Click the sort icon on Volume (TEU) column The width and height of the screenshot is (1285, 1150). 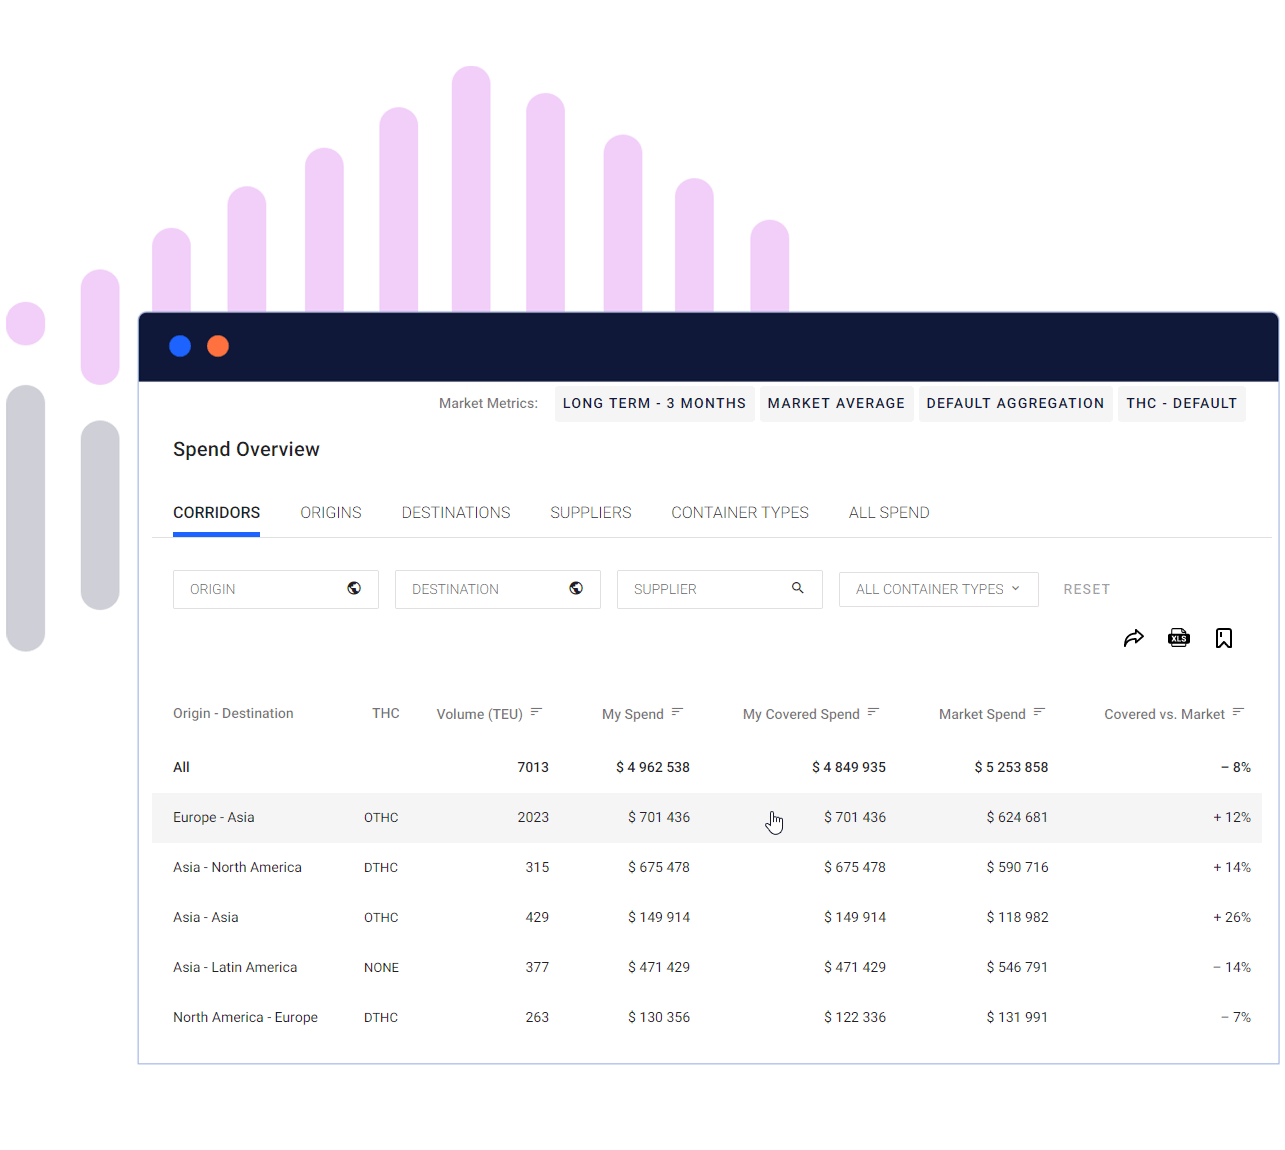[x=537, y=712]
